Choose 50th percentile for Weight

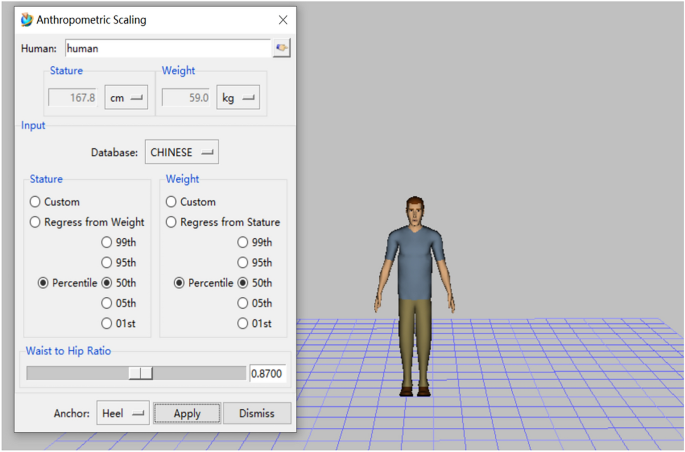click(x=242, y=283)
